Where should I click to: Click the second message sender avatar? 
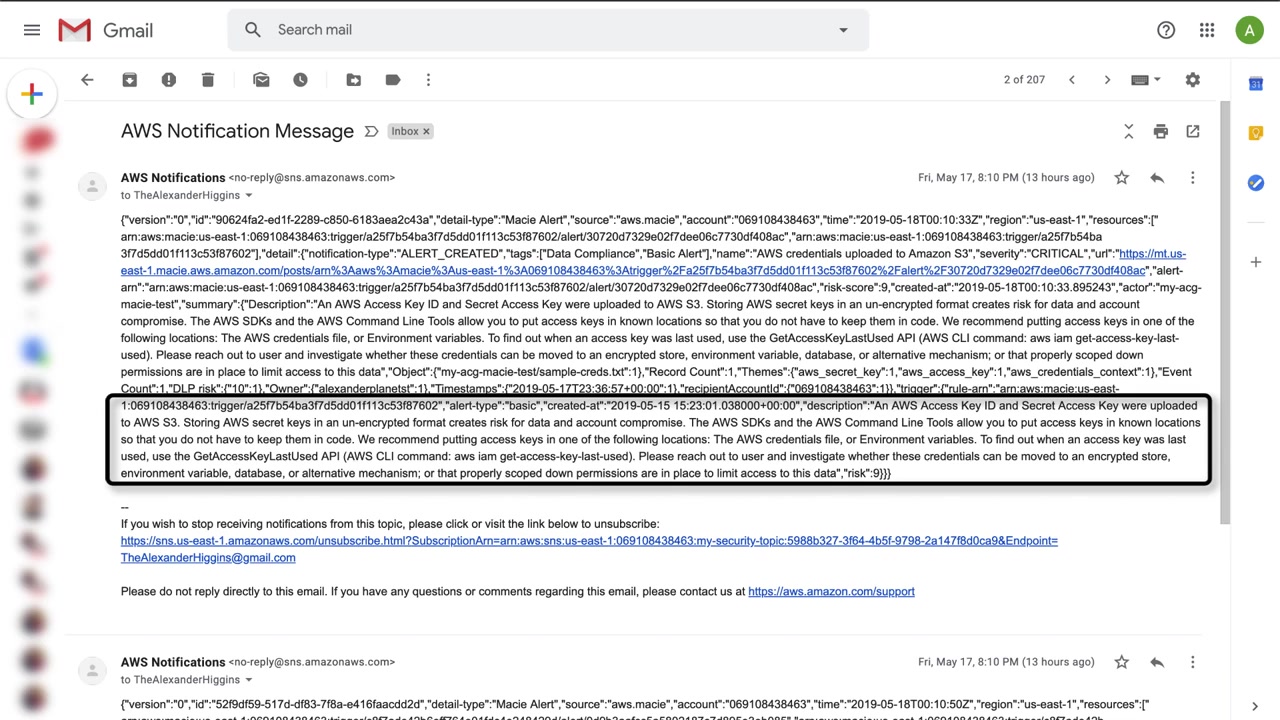[92, 670]
